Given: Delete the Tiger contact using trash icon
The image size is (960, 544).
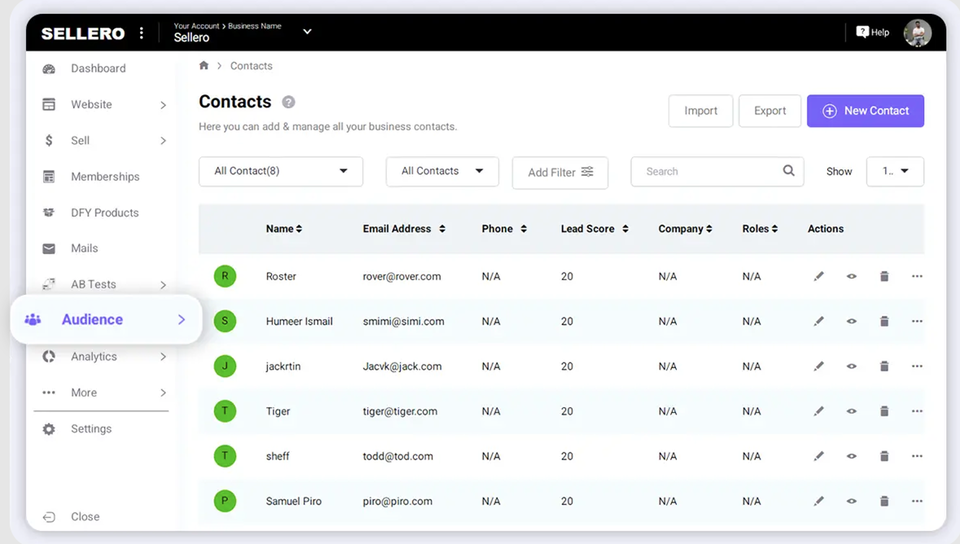Looking at the screenshot, I should coord(884,411).
